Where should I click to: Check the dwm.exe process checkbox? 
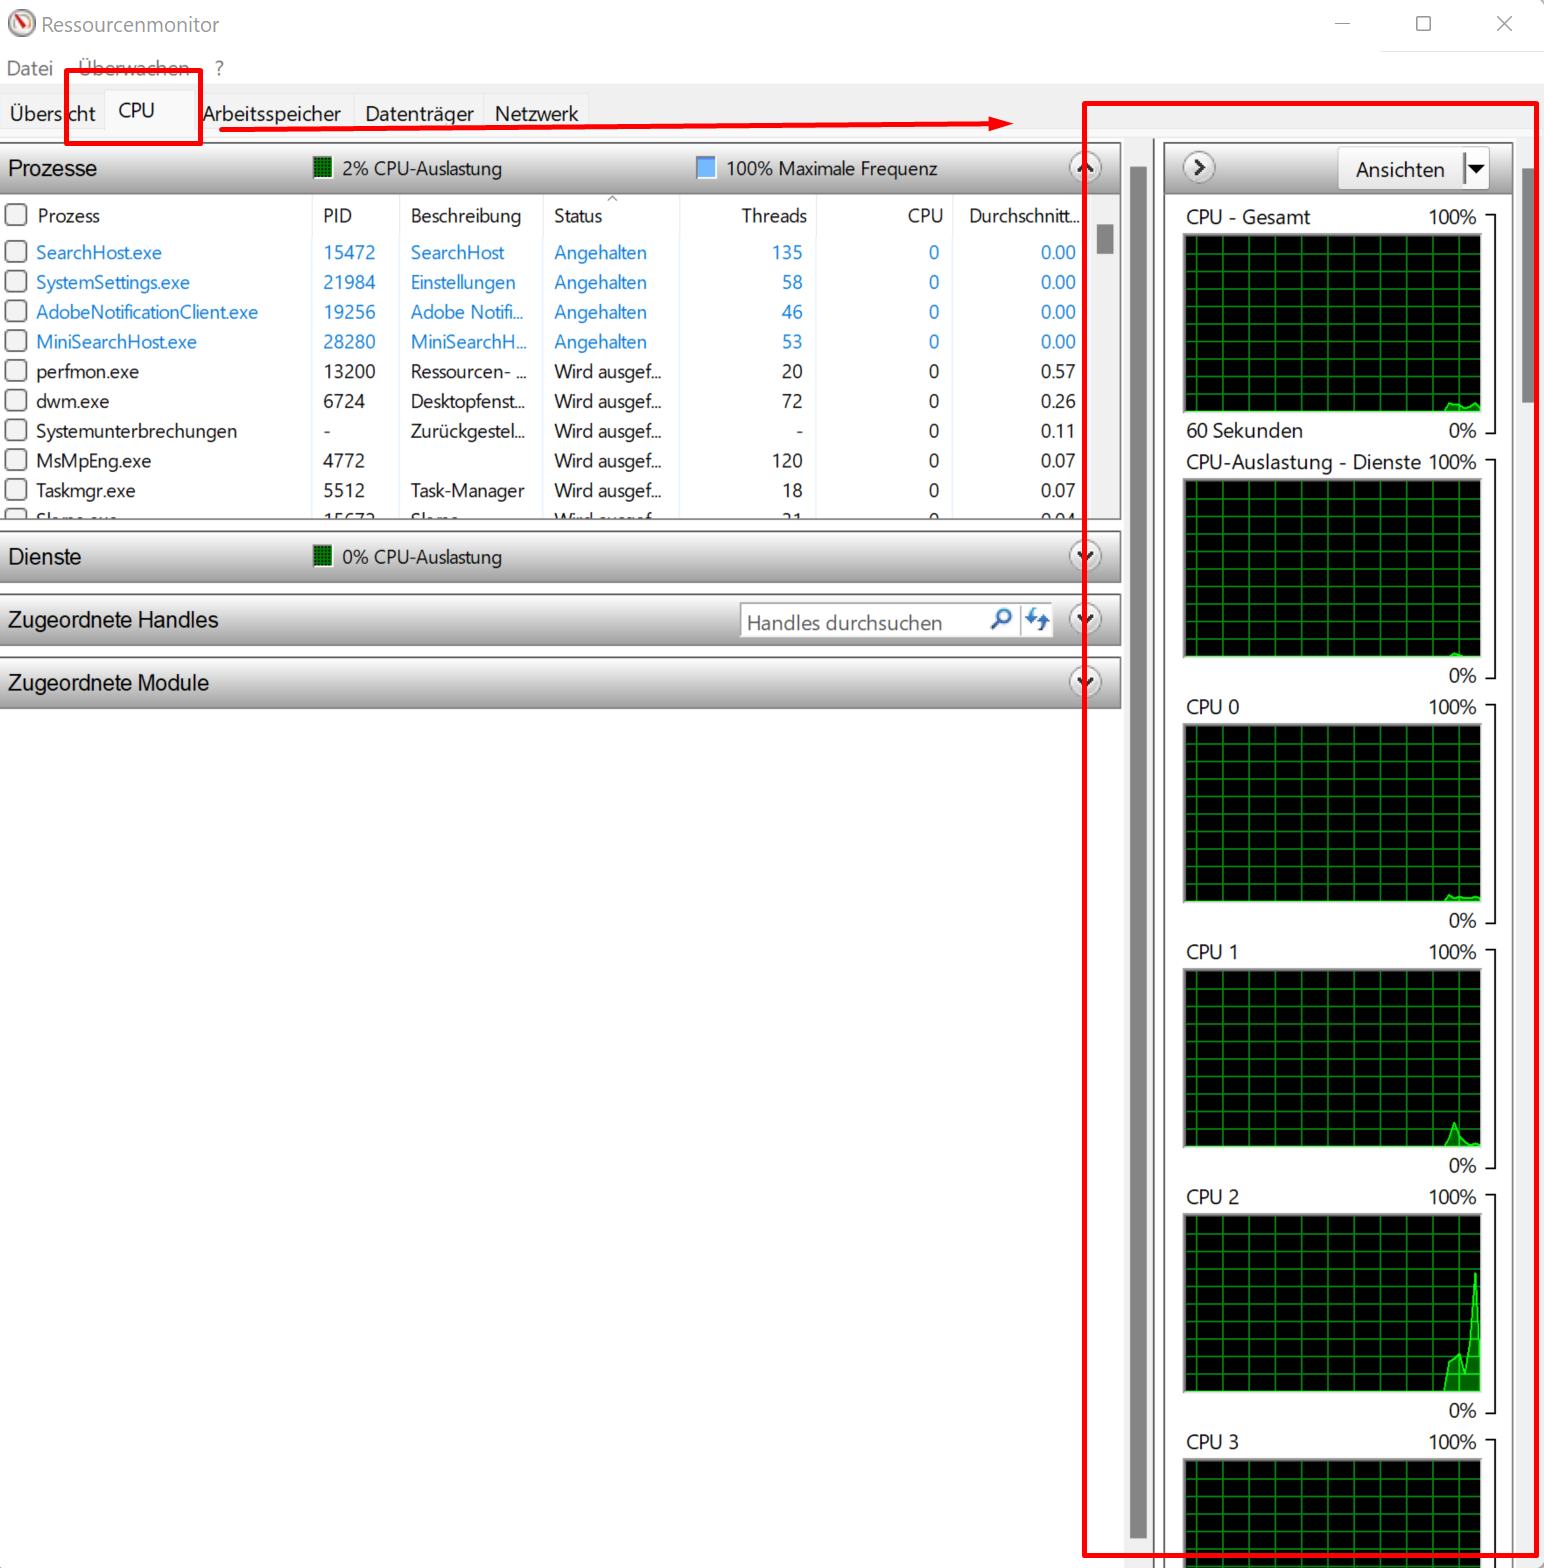point(16,401)
